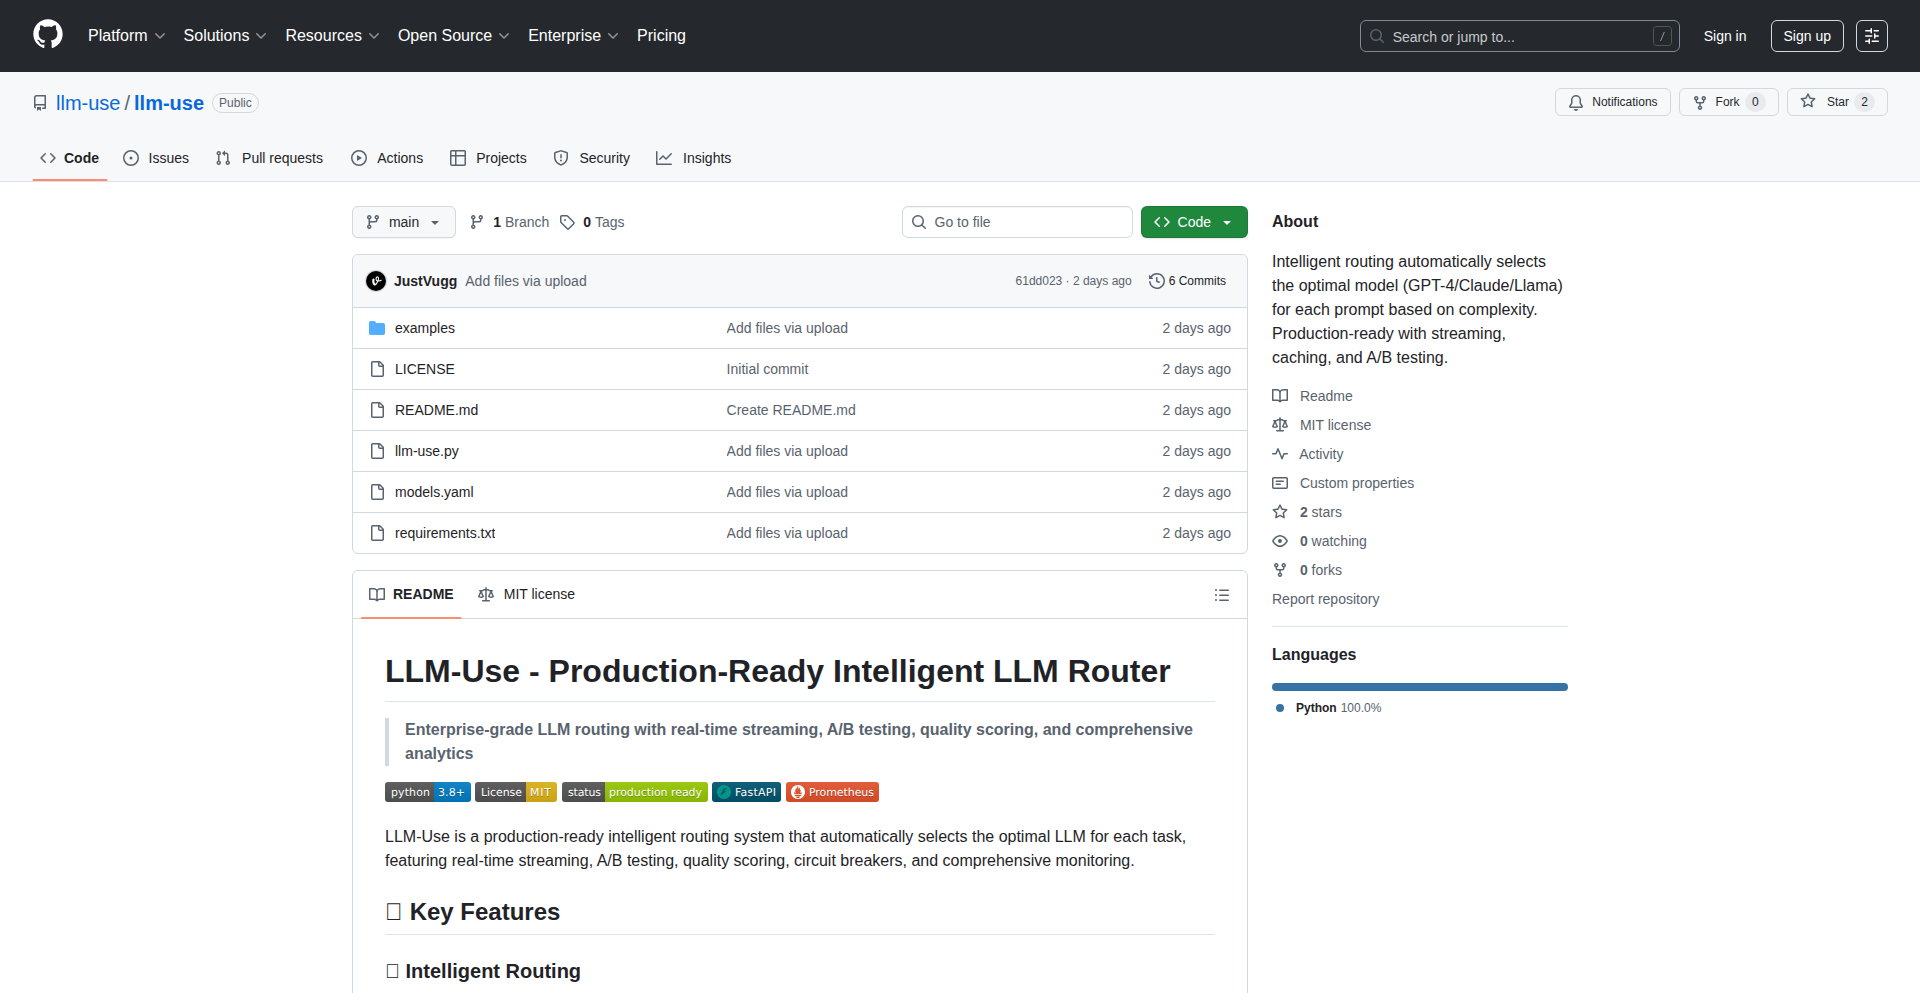Click the Python language bar
The height and width of the screenshot is (993, 1920).
pos(1419,687)
